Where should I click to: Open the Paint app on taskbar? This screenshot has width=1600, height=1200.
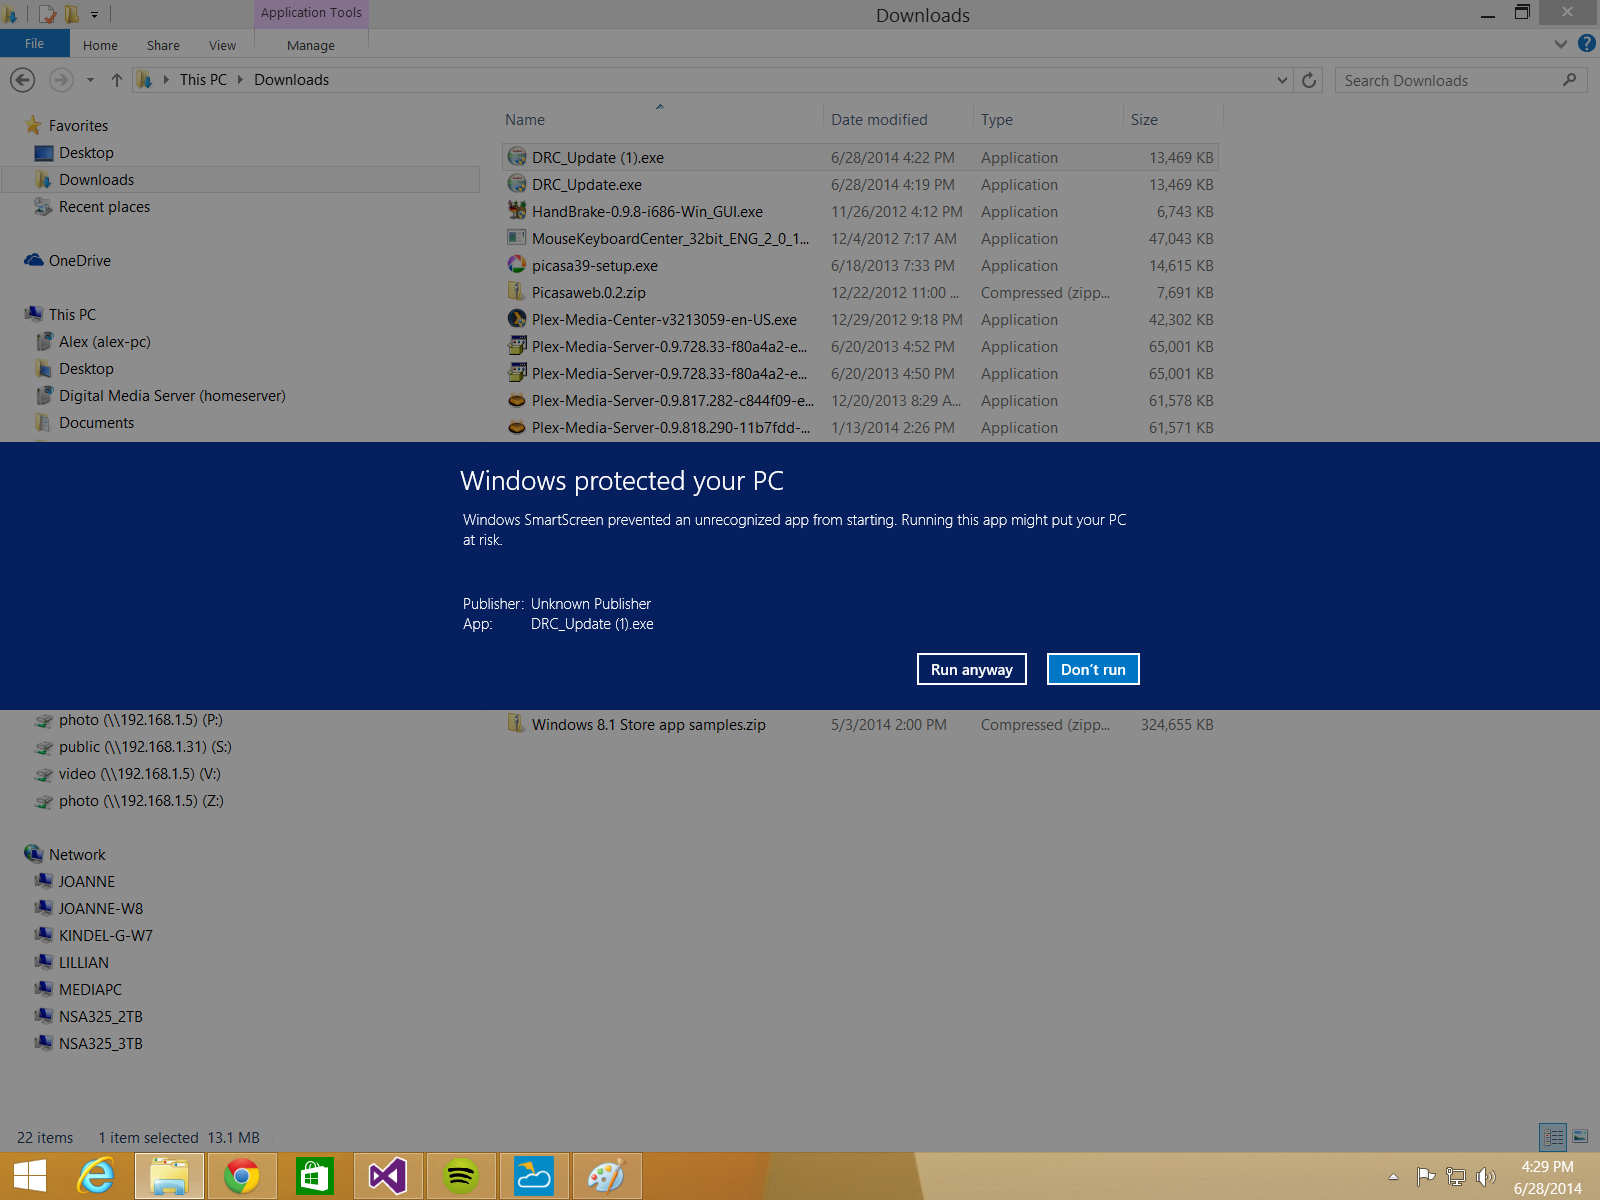point(606,1176)
